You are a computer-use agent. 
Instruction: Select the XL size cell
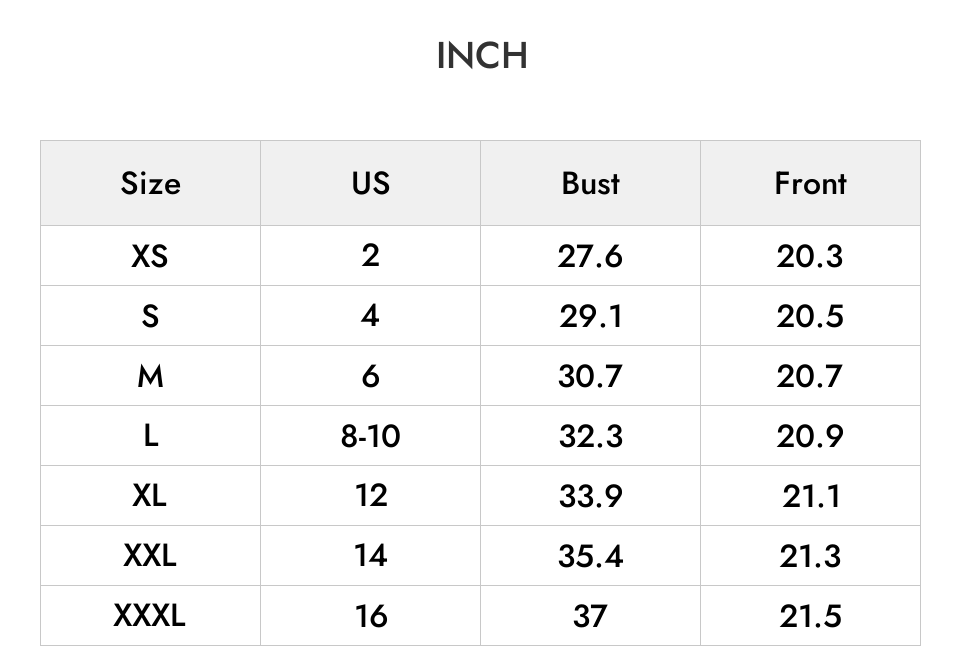(151, 496)
